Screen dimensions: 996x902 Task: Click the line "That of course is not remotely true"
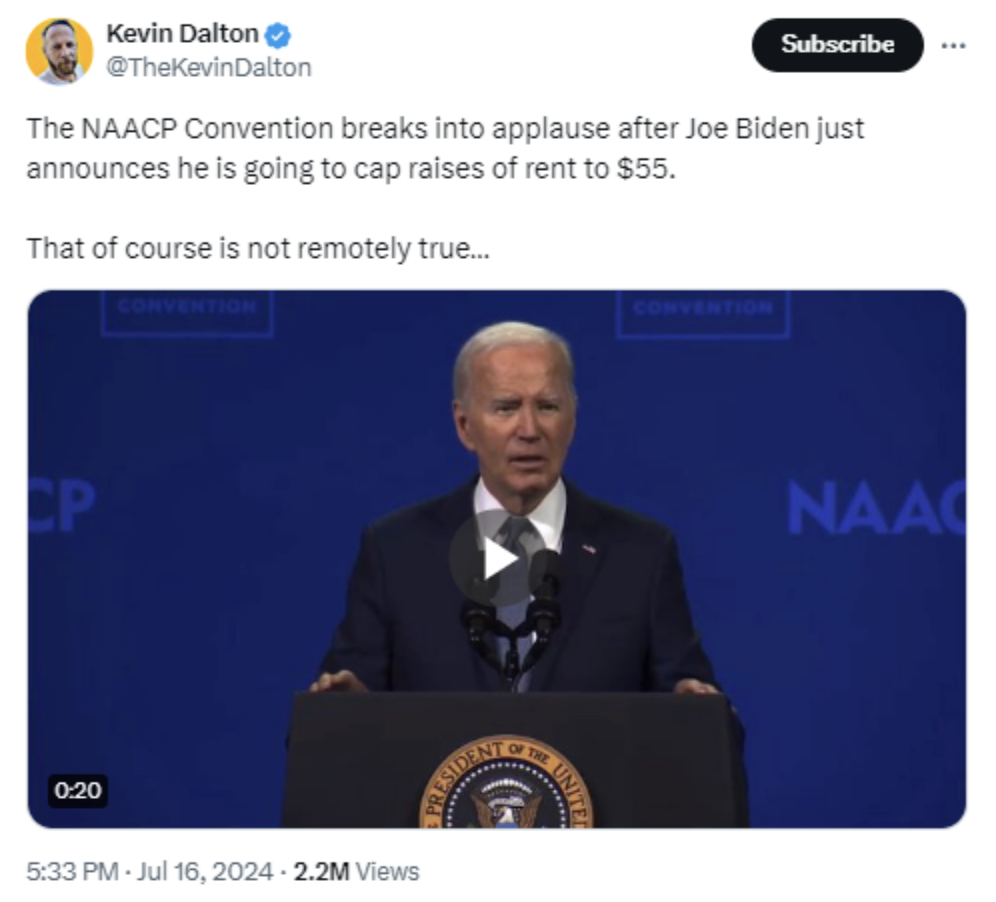[x=258, y=248]
